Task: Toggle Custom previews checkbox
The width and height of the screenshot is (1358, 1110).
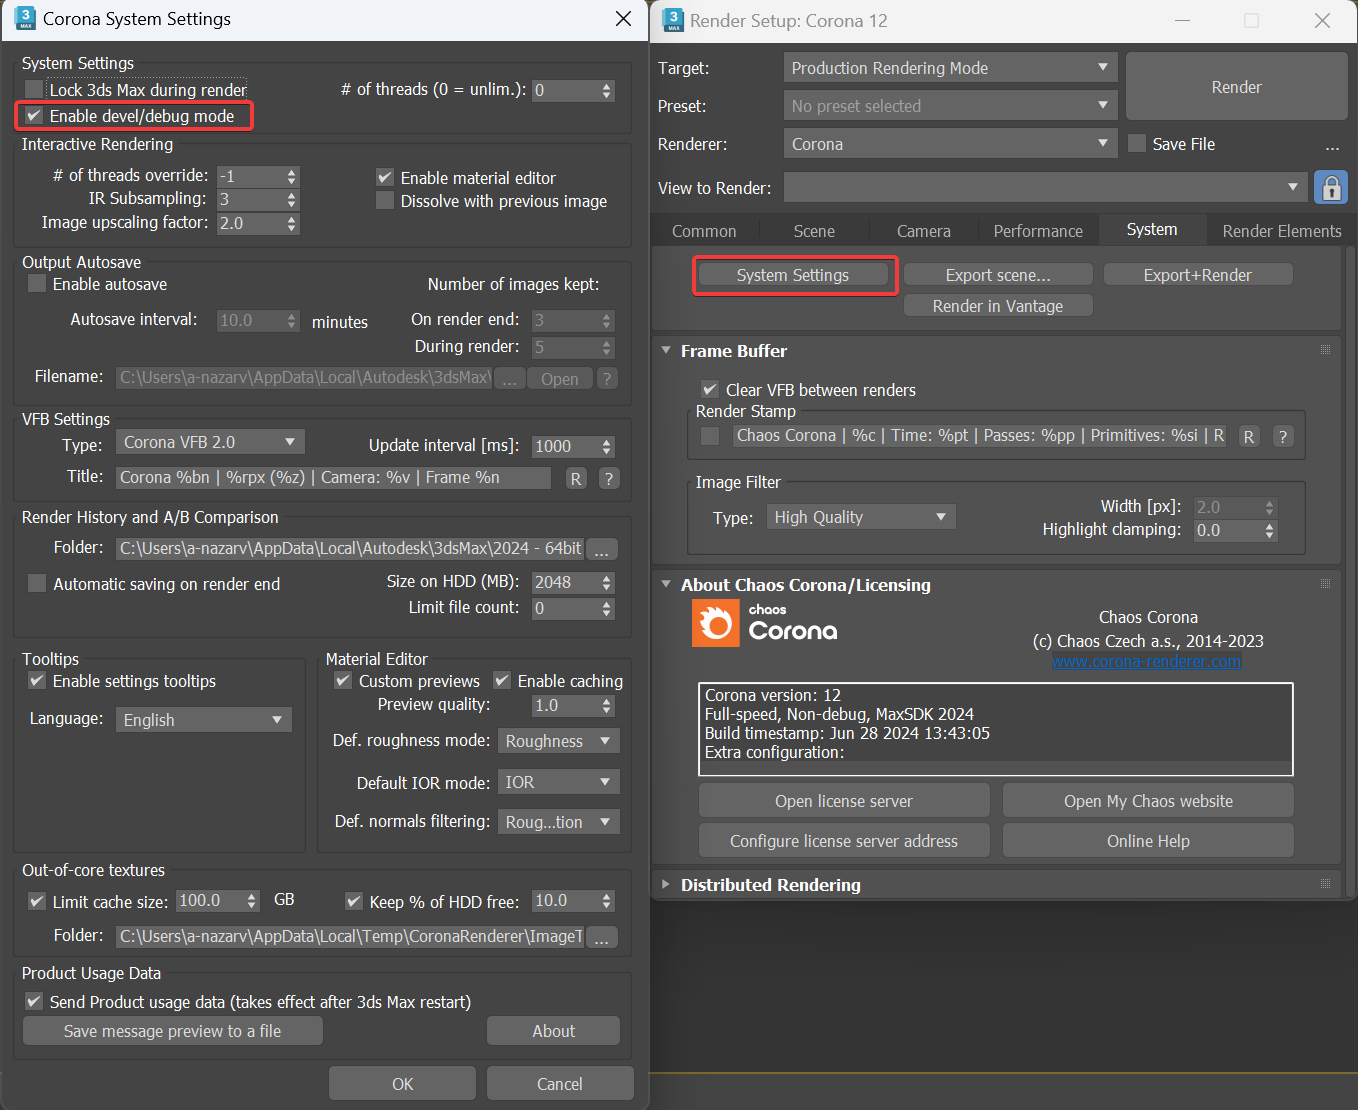Action: click(x=343, y=681)
